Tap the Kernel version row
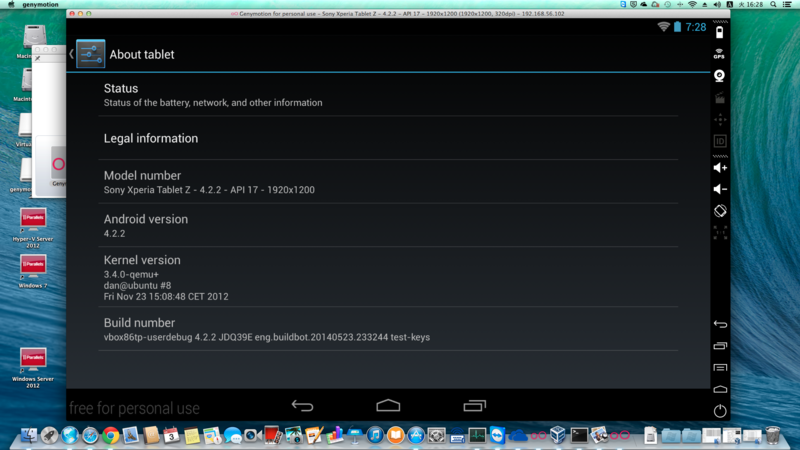Viewport: 800px width, 450px height. click(x=388, y=277)
